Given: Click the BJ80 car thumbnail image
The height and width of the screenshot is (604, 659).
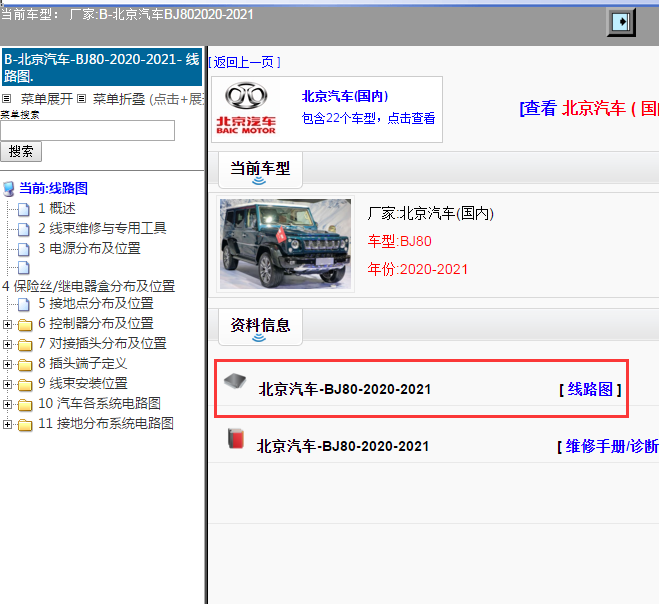Looking at the screenshot, I should click(285, 244).
